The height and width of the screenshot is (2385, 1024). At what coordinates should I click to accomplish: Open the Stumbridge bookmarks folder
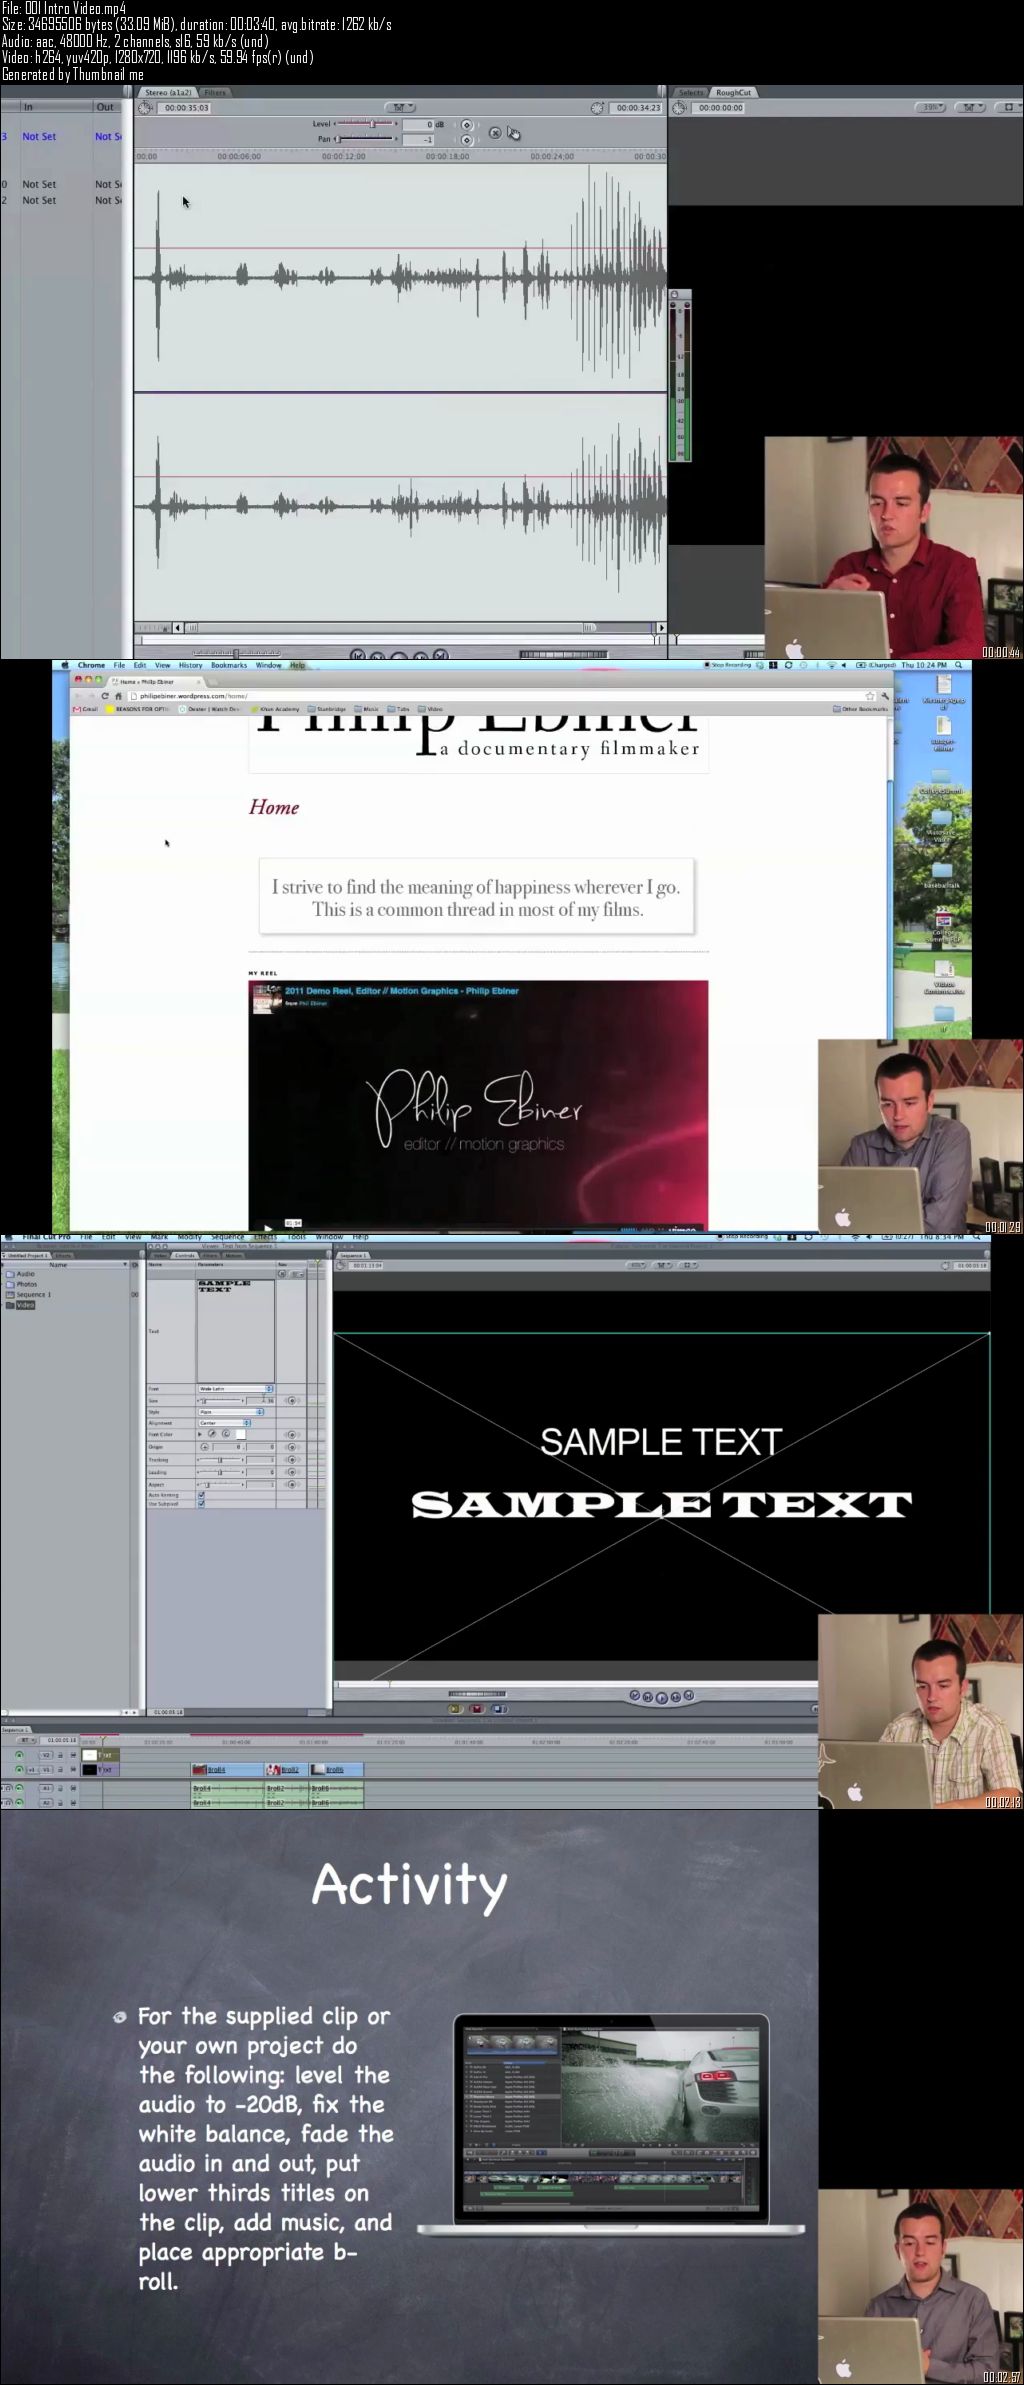326,709
